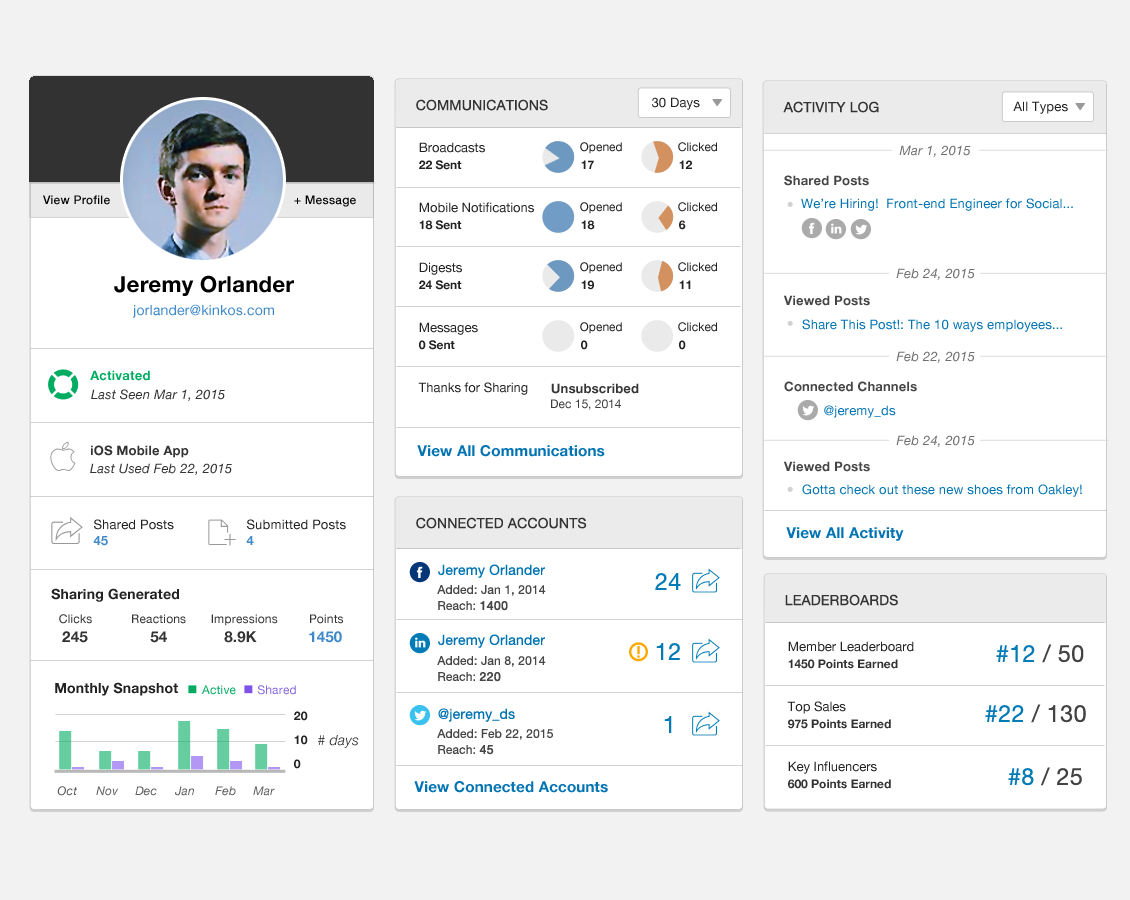Click the share icon in LinkedIn account row
The height and width of the screenshot is (900, 1130).
(706, 651)
